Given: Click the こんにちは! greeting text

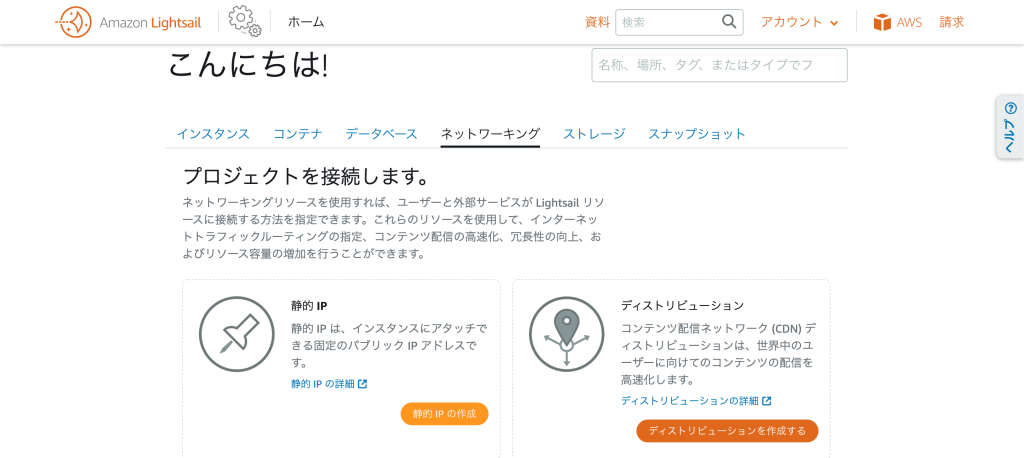Looking at the screenshot, I should 248,65.
